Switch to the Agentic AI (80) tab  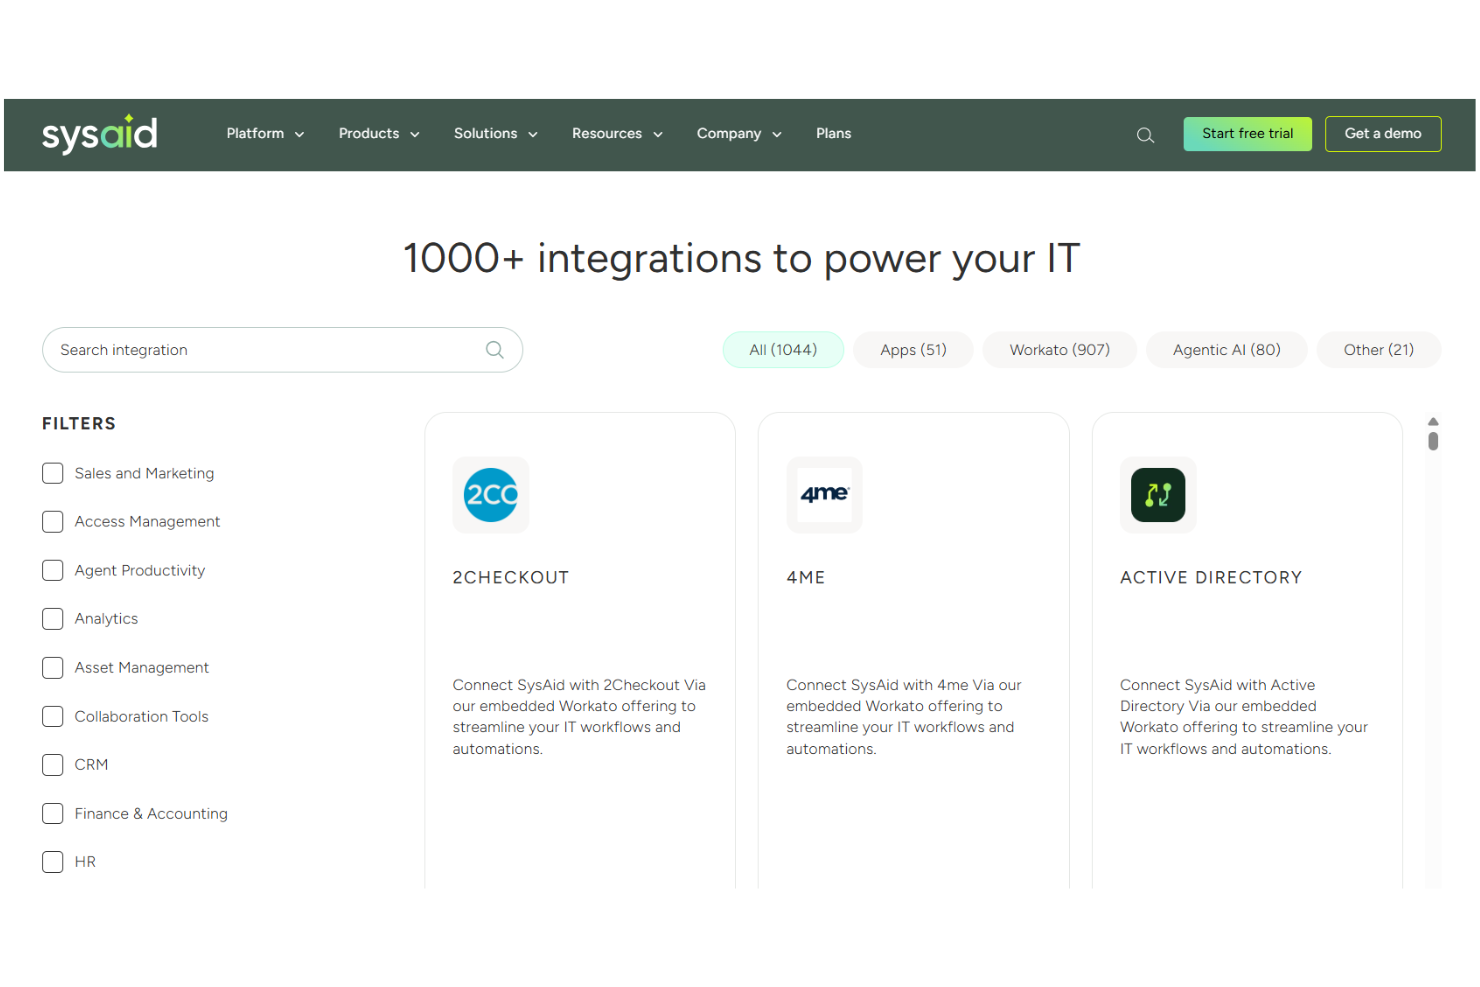coord(1226,349)
